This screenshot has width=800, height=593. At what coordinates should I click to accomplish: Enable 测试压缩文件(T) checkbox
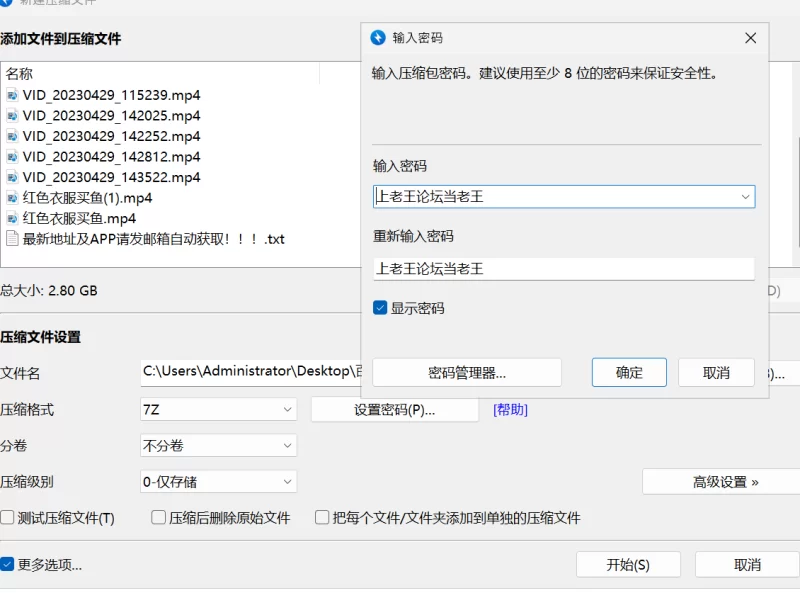[8, 518]
